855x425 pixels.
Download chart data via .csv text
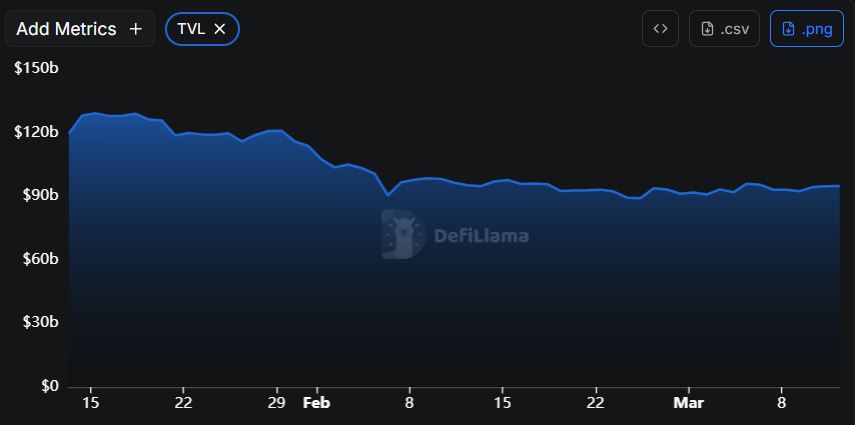[736, 29]
